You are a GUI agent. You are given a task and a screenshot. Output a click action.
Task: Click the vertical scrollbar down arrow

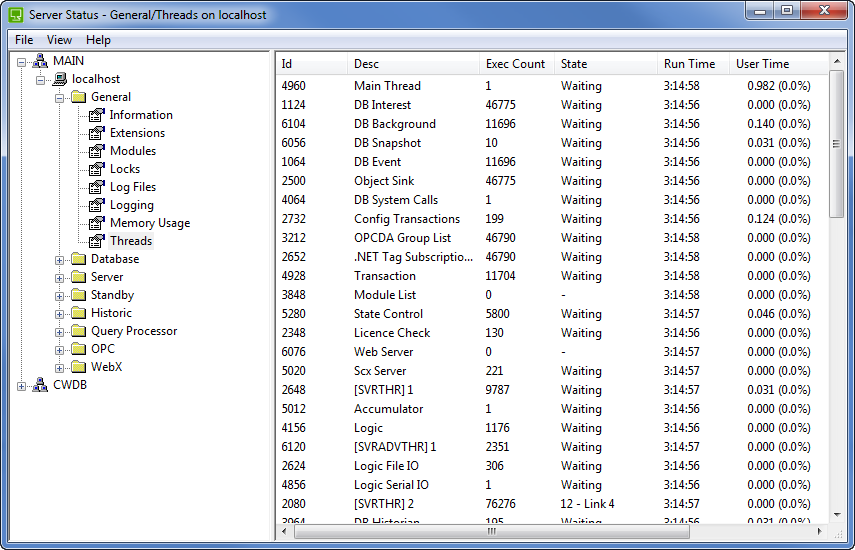[x=838, y=515]
